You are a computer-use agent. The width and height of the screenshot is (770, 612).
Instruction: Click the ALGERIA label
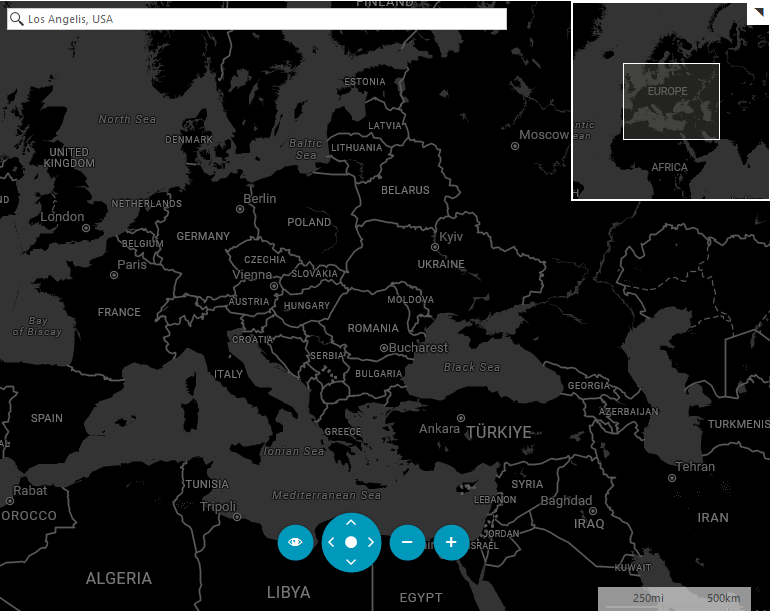tap(119, 579)
